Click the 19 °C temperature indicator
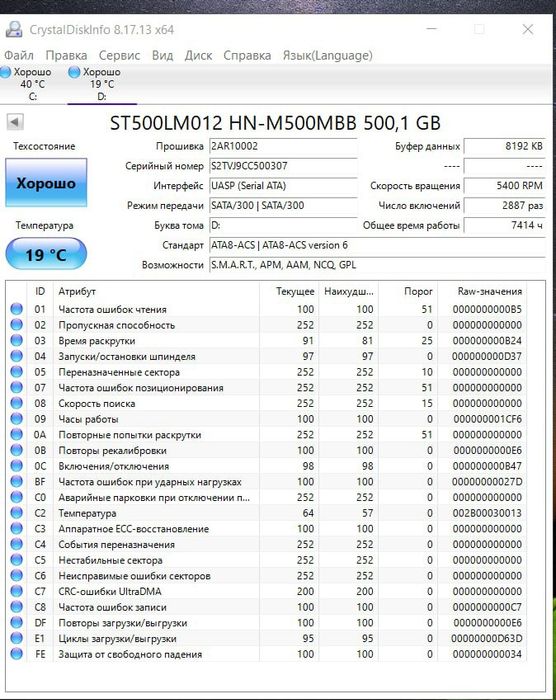556x700 pixels. (46, 254)
